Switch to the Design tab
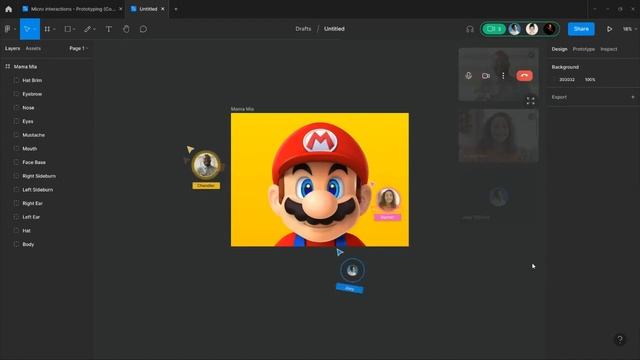640x360 pixels. (x=559, y=49)
